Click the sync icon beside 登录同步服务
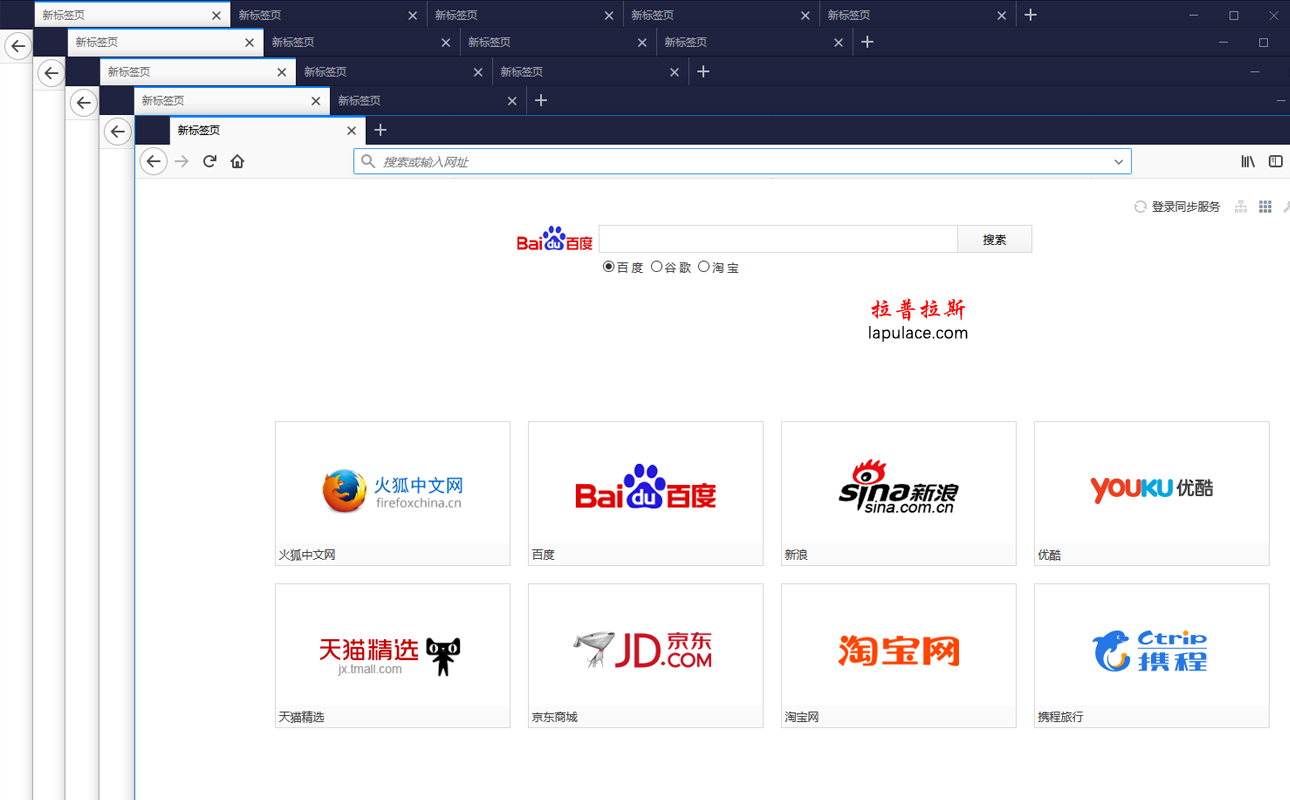The width and height of the screenshot is (1290, 800). point(1140,206)
